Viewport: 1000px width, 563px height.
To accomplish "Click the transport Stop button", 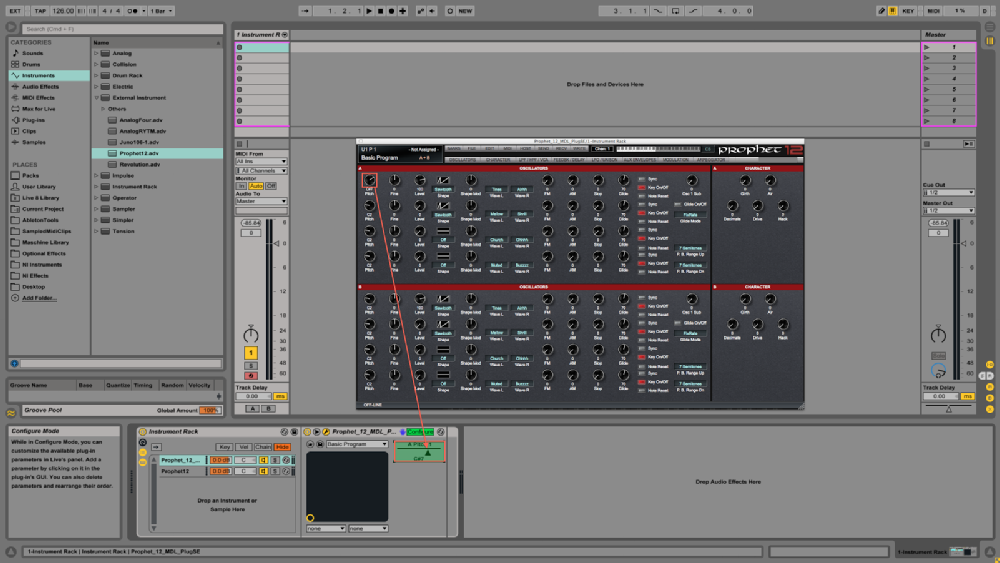I will point(380,11).
